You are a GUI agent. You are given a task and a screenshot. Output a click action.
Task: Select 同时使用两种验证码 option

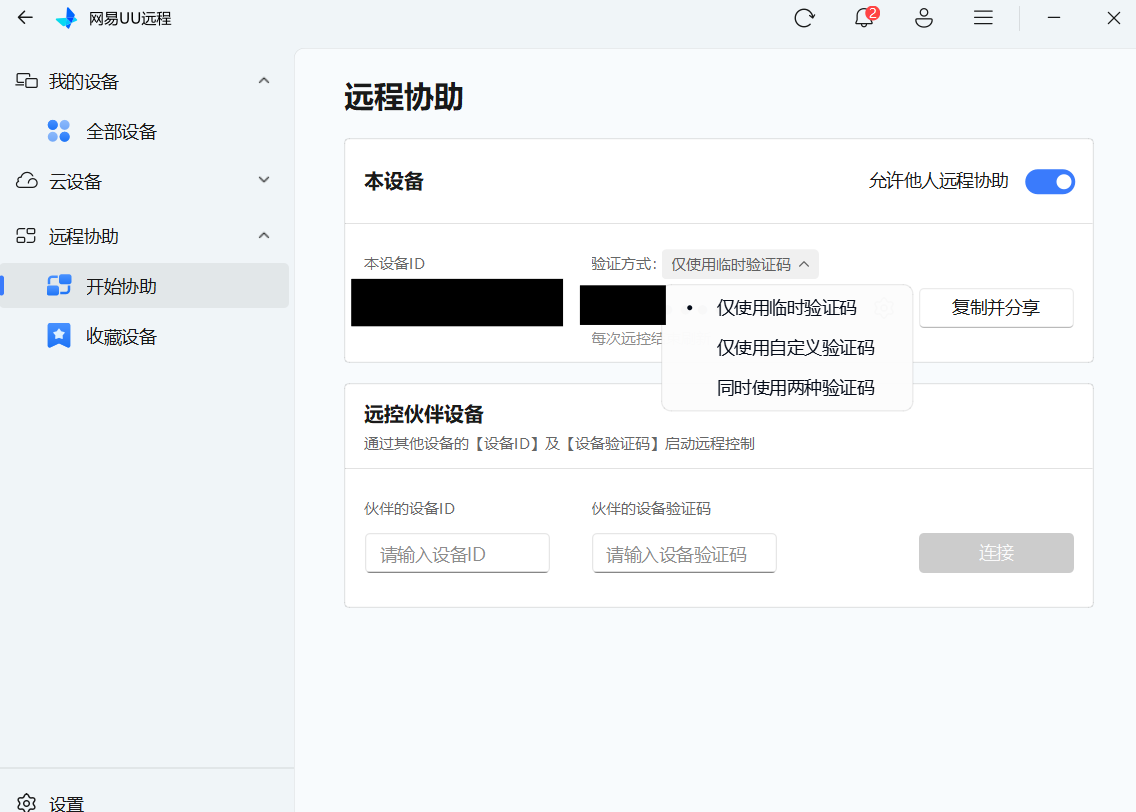787,388
